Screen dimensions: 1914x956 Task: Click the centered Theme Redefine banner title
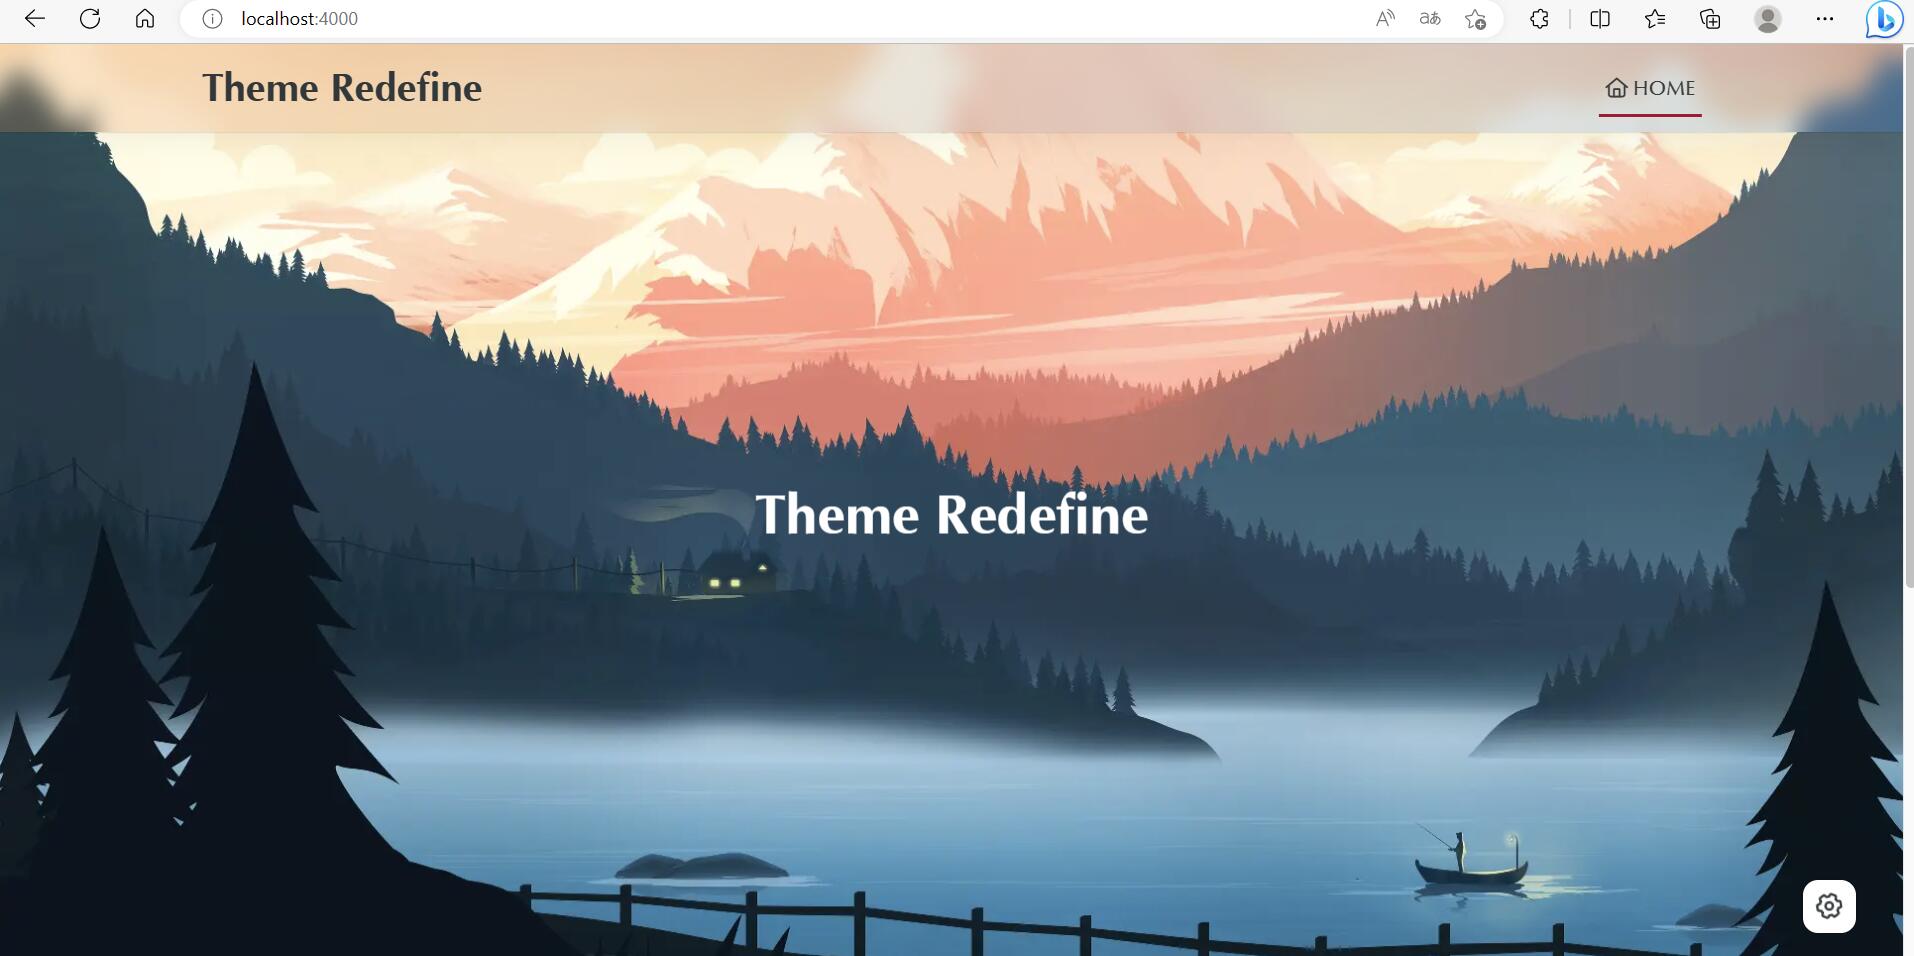click(951, 515)
